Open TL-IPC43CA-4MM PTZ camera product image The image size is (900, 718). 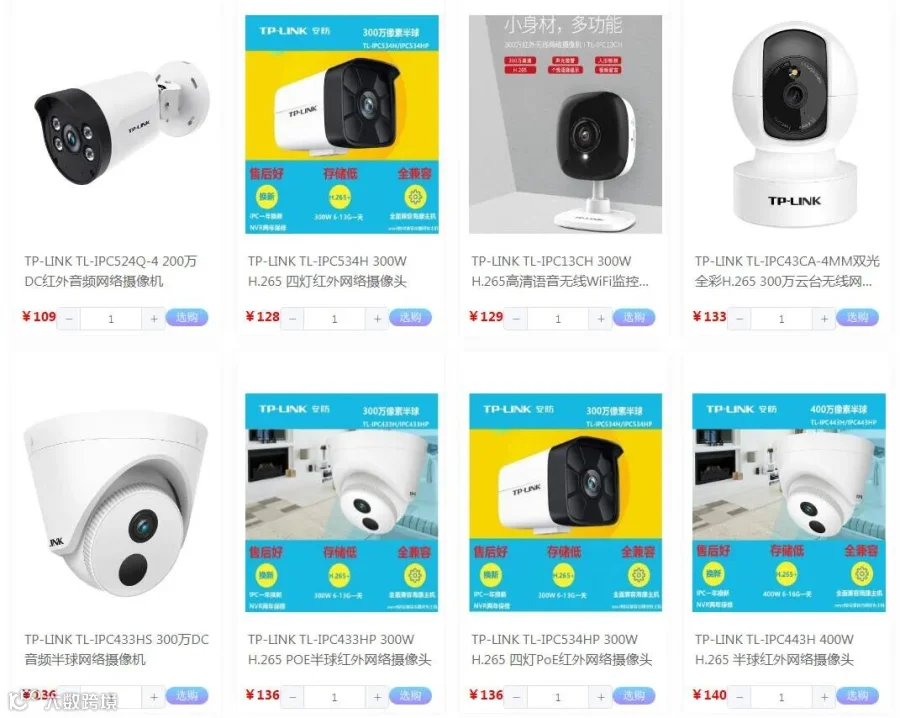tap(795, 124)
